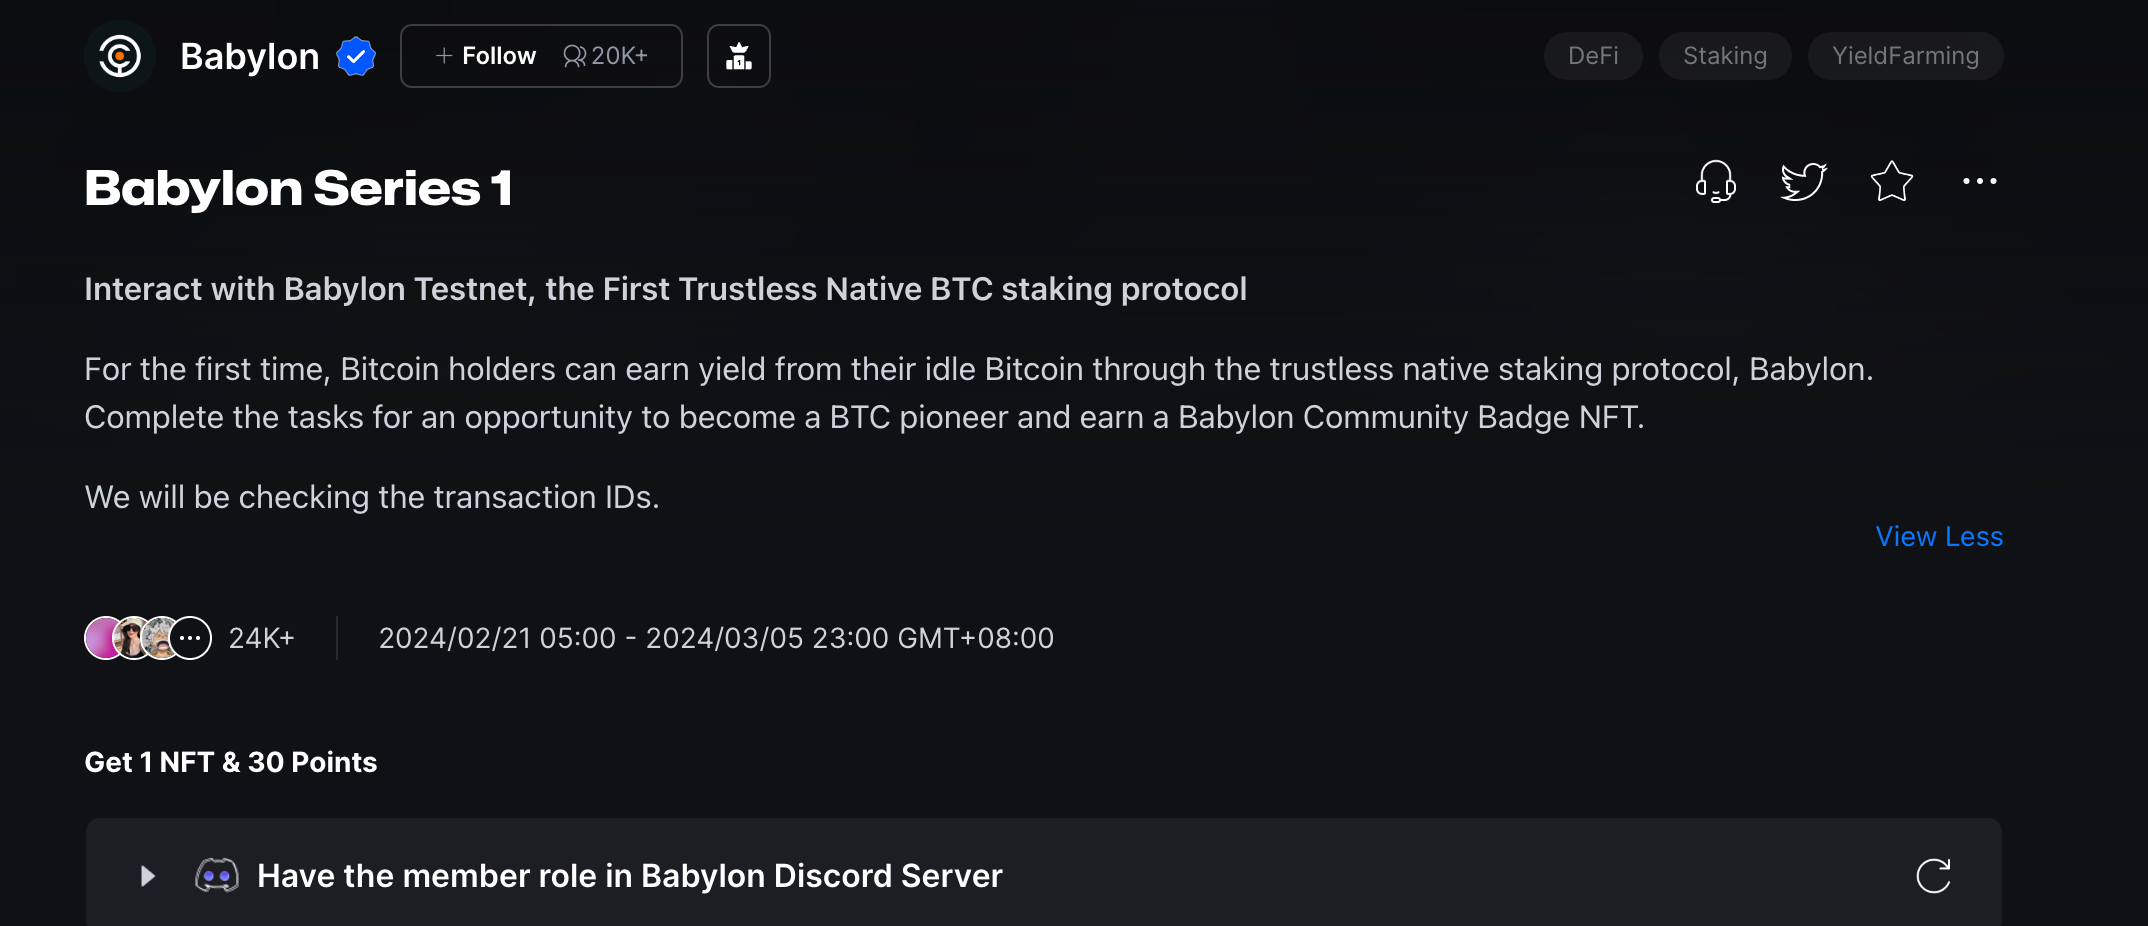Collapse the description with View Less
This screenshot has width=2148, height=926.
click(x=1938, y=536)
